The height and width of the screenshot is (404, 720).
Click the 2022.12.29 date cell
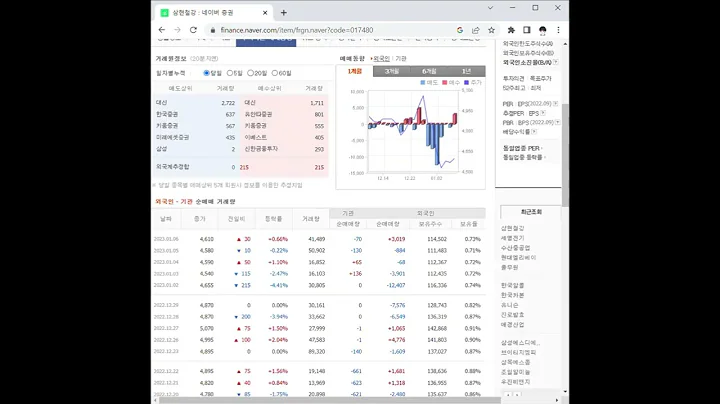[x=166, y=305]
